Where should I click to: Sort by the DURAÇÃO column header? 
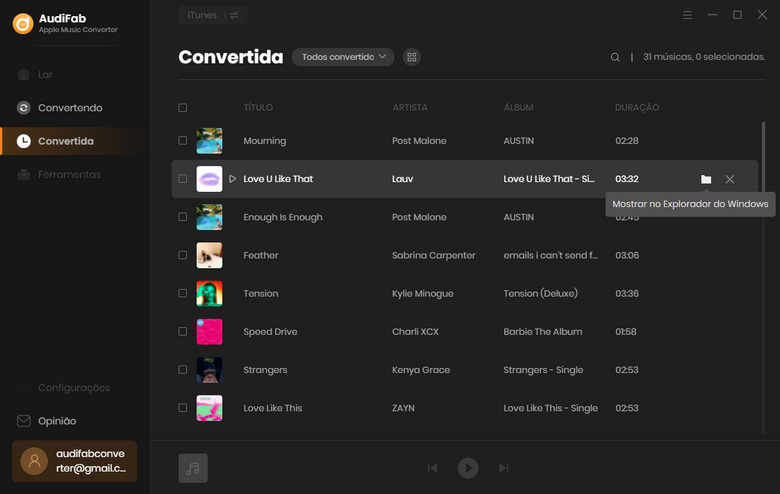tap(637, 107)
